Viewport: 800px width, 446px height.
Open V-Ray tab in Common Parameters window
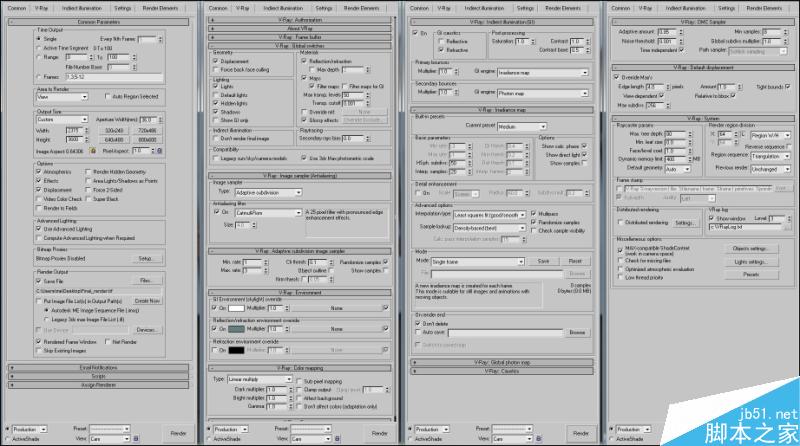point(41,8)
